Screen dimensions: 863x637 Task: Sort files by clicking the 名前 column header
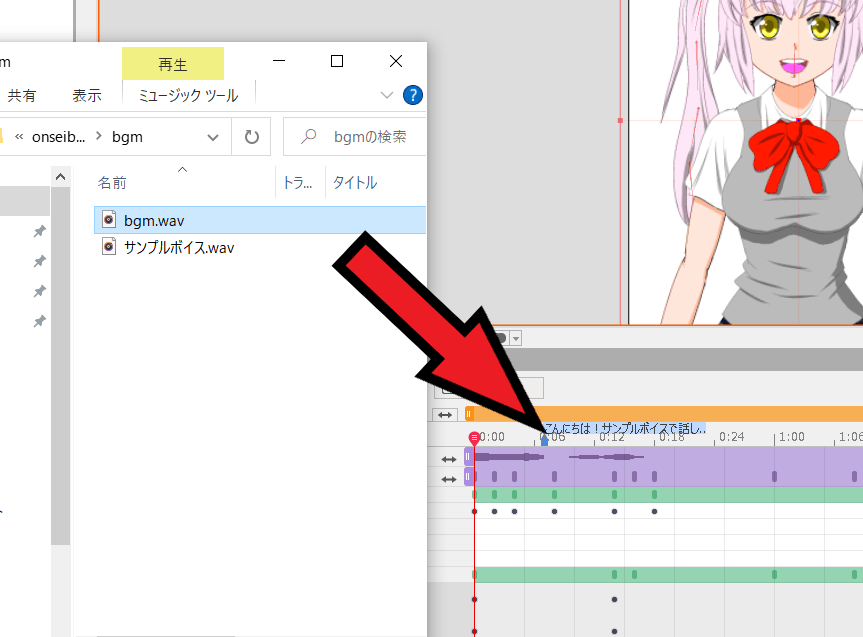click(114, 183)
